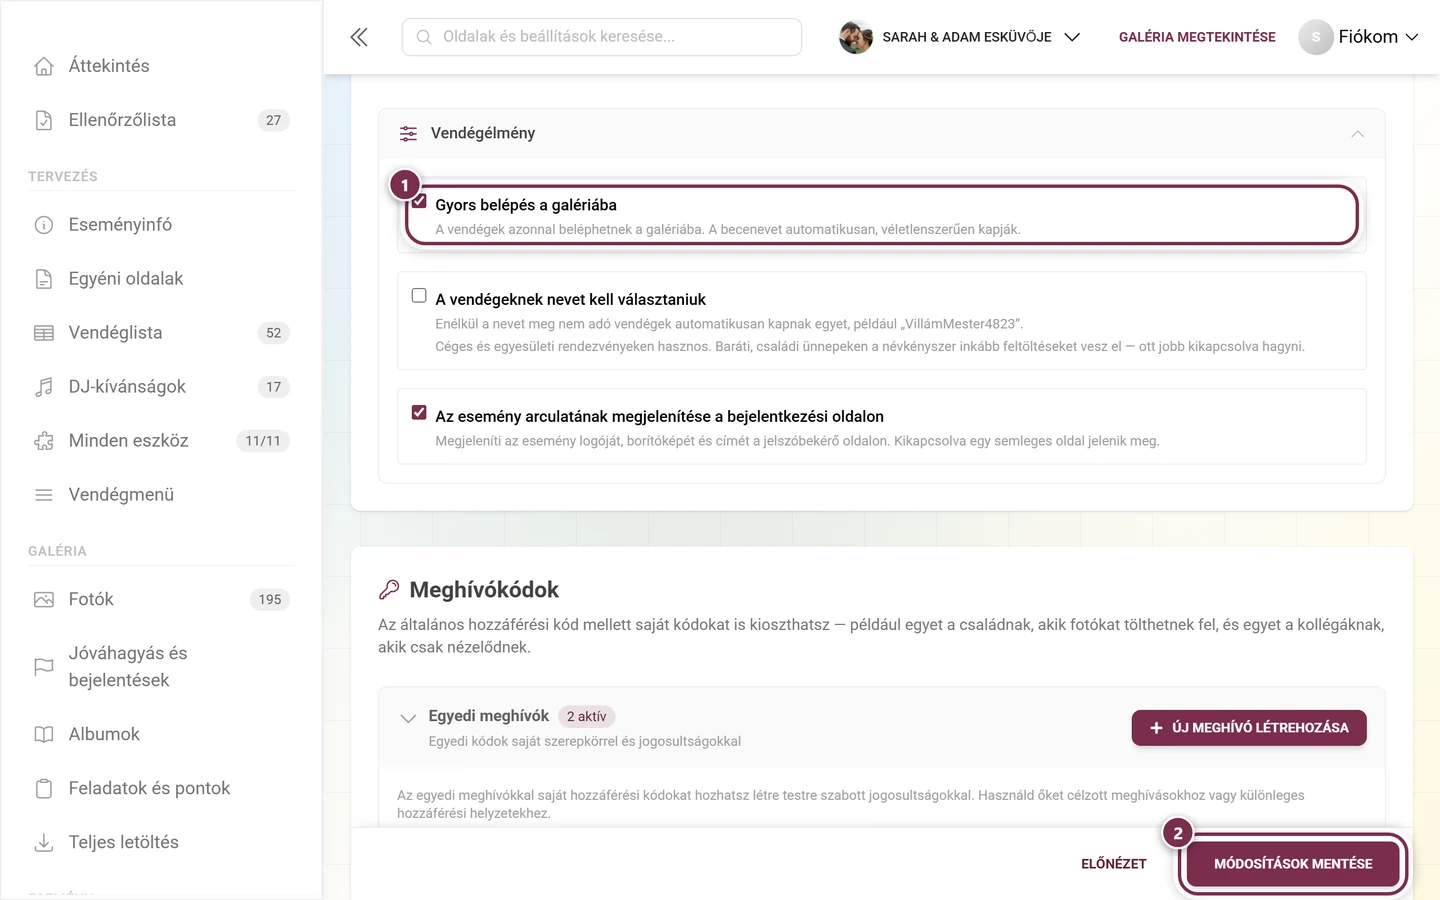Open Sarah & Adam esküvője event dropdown
Image resolution: width=1440 pixels, height=900 pixels.
click(x=960, y=37)
